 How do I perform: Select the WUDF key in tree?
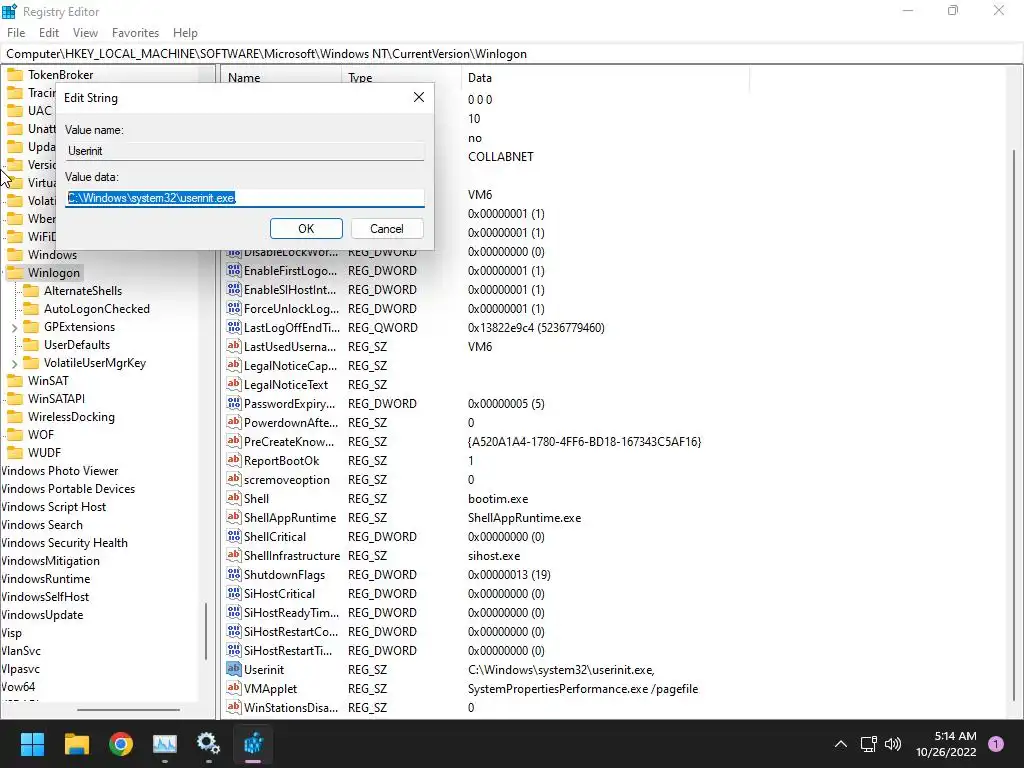coord(44,453)
